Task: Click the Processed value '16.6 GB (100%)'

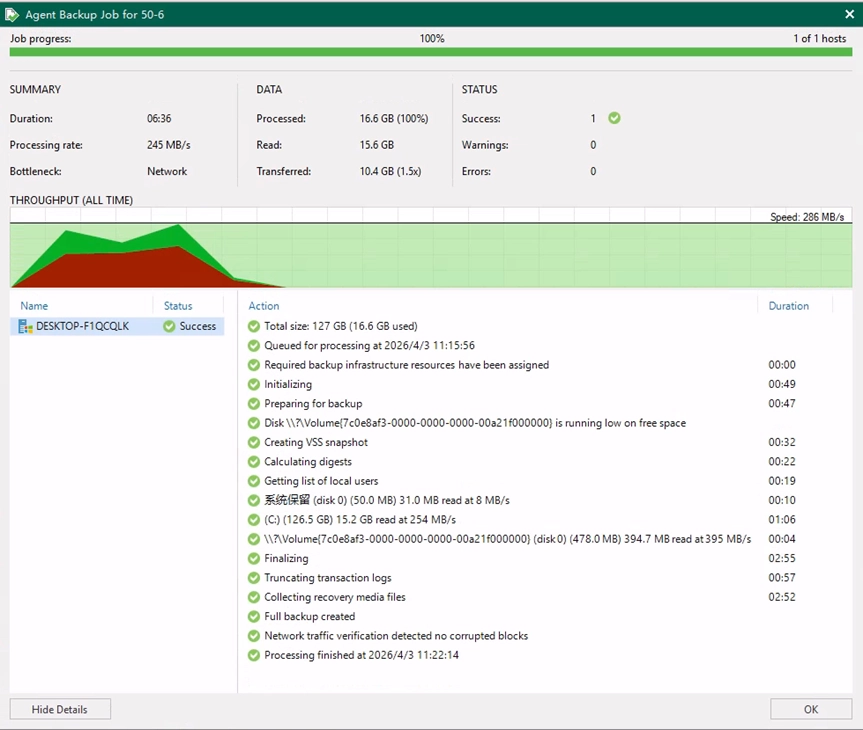Action: tap(394, 118)
